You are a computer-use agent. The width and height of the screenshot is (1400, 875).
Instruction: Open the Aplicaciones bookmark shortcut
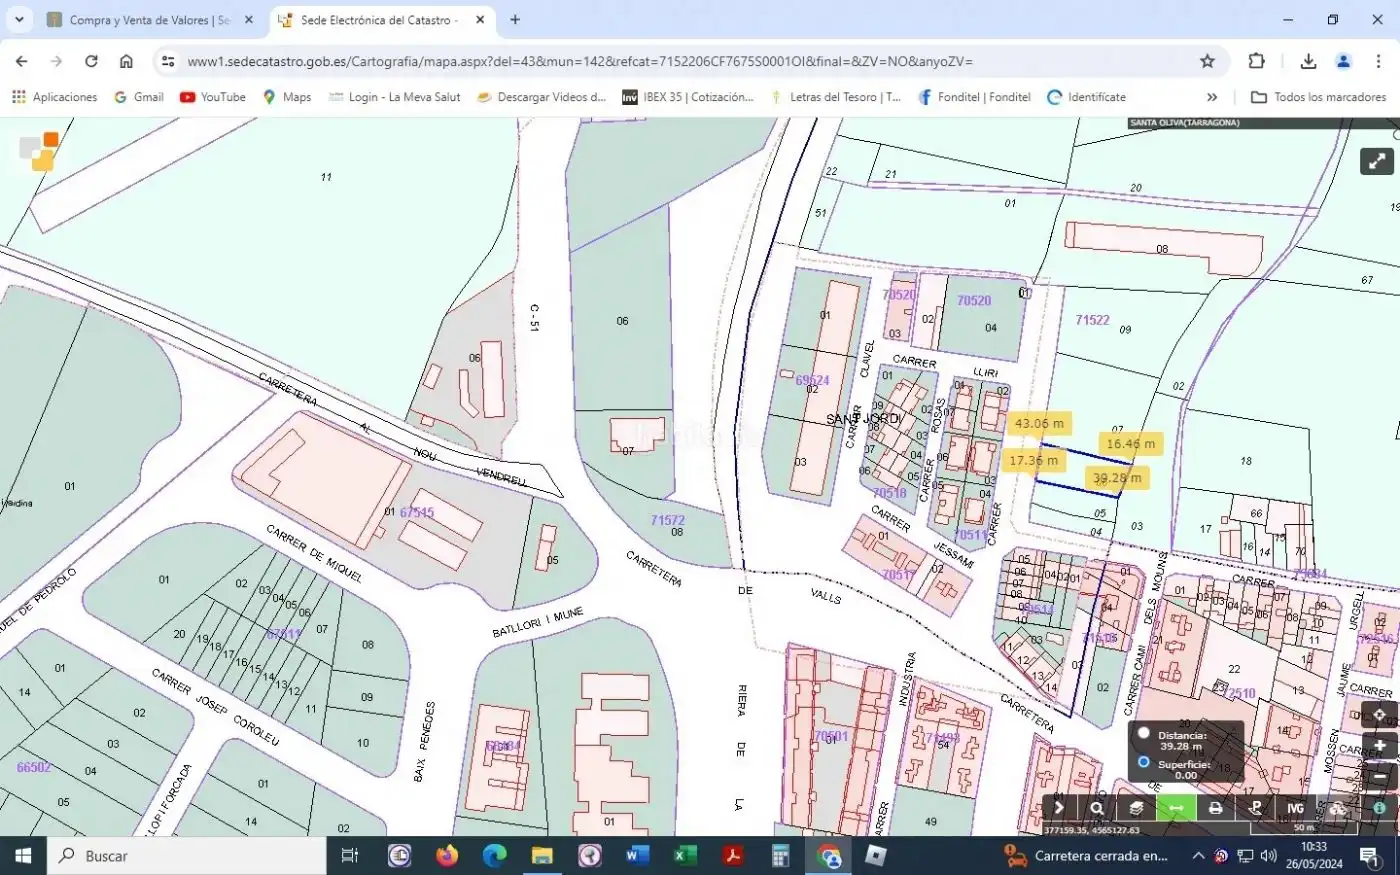55,97
